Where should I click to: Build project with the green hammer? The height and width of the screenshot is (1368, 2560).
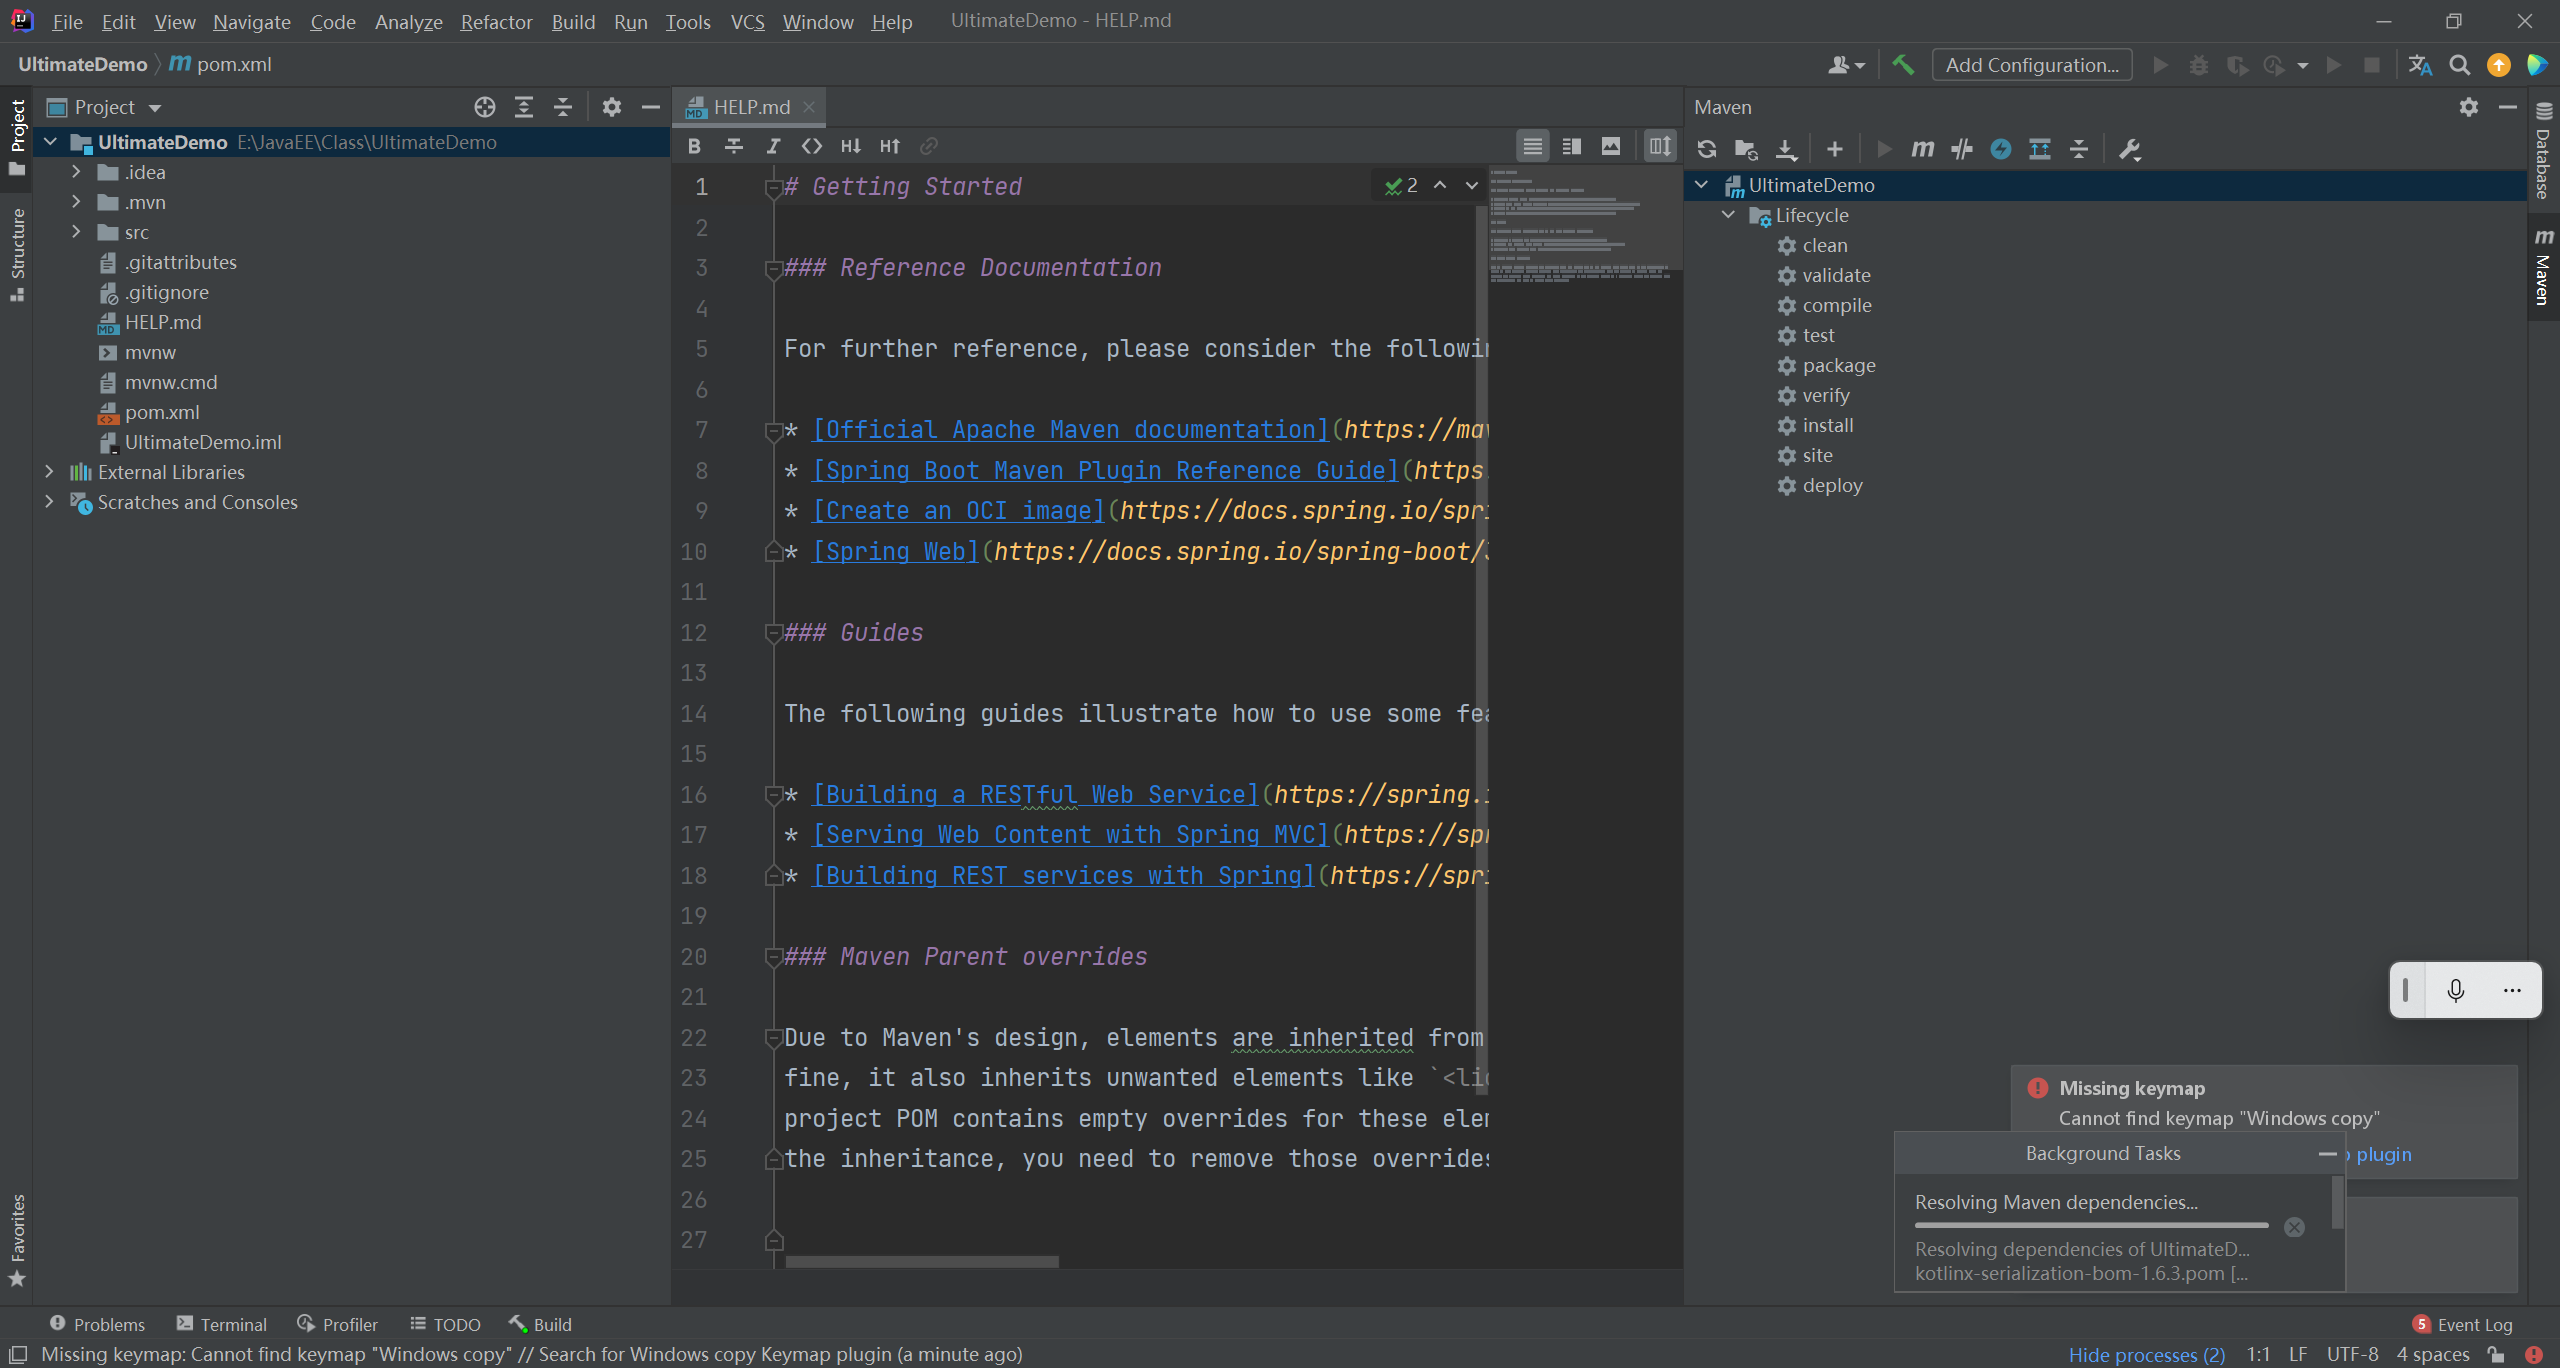tap(1903, 65)
